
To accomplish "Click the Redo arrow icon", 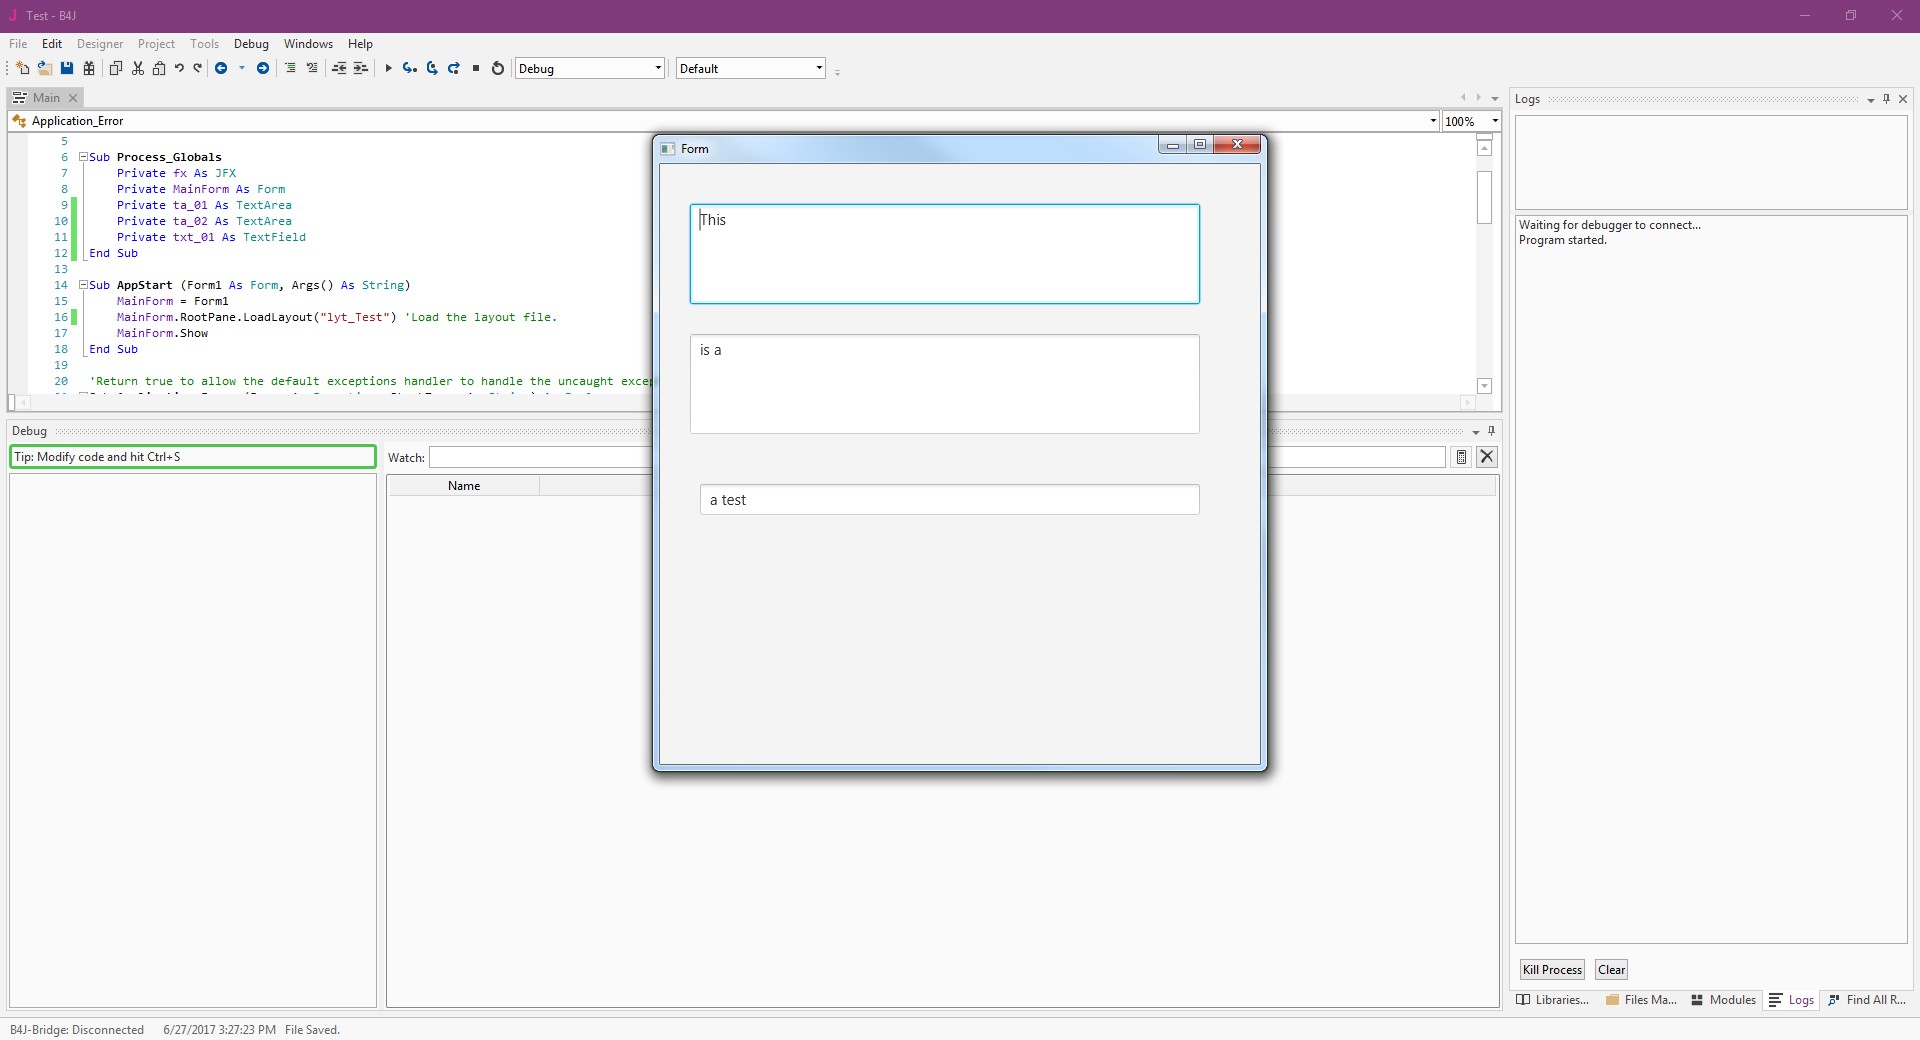I will coord(198,68).
